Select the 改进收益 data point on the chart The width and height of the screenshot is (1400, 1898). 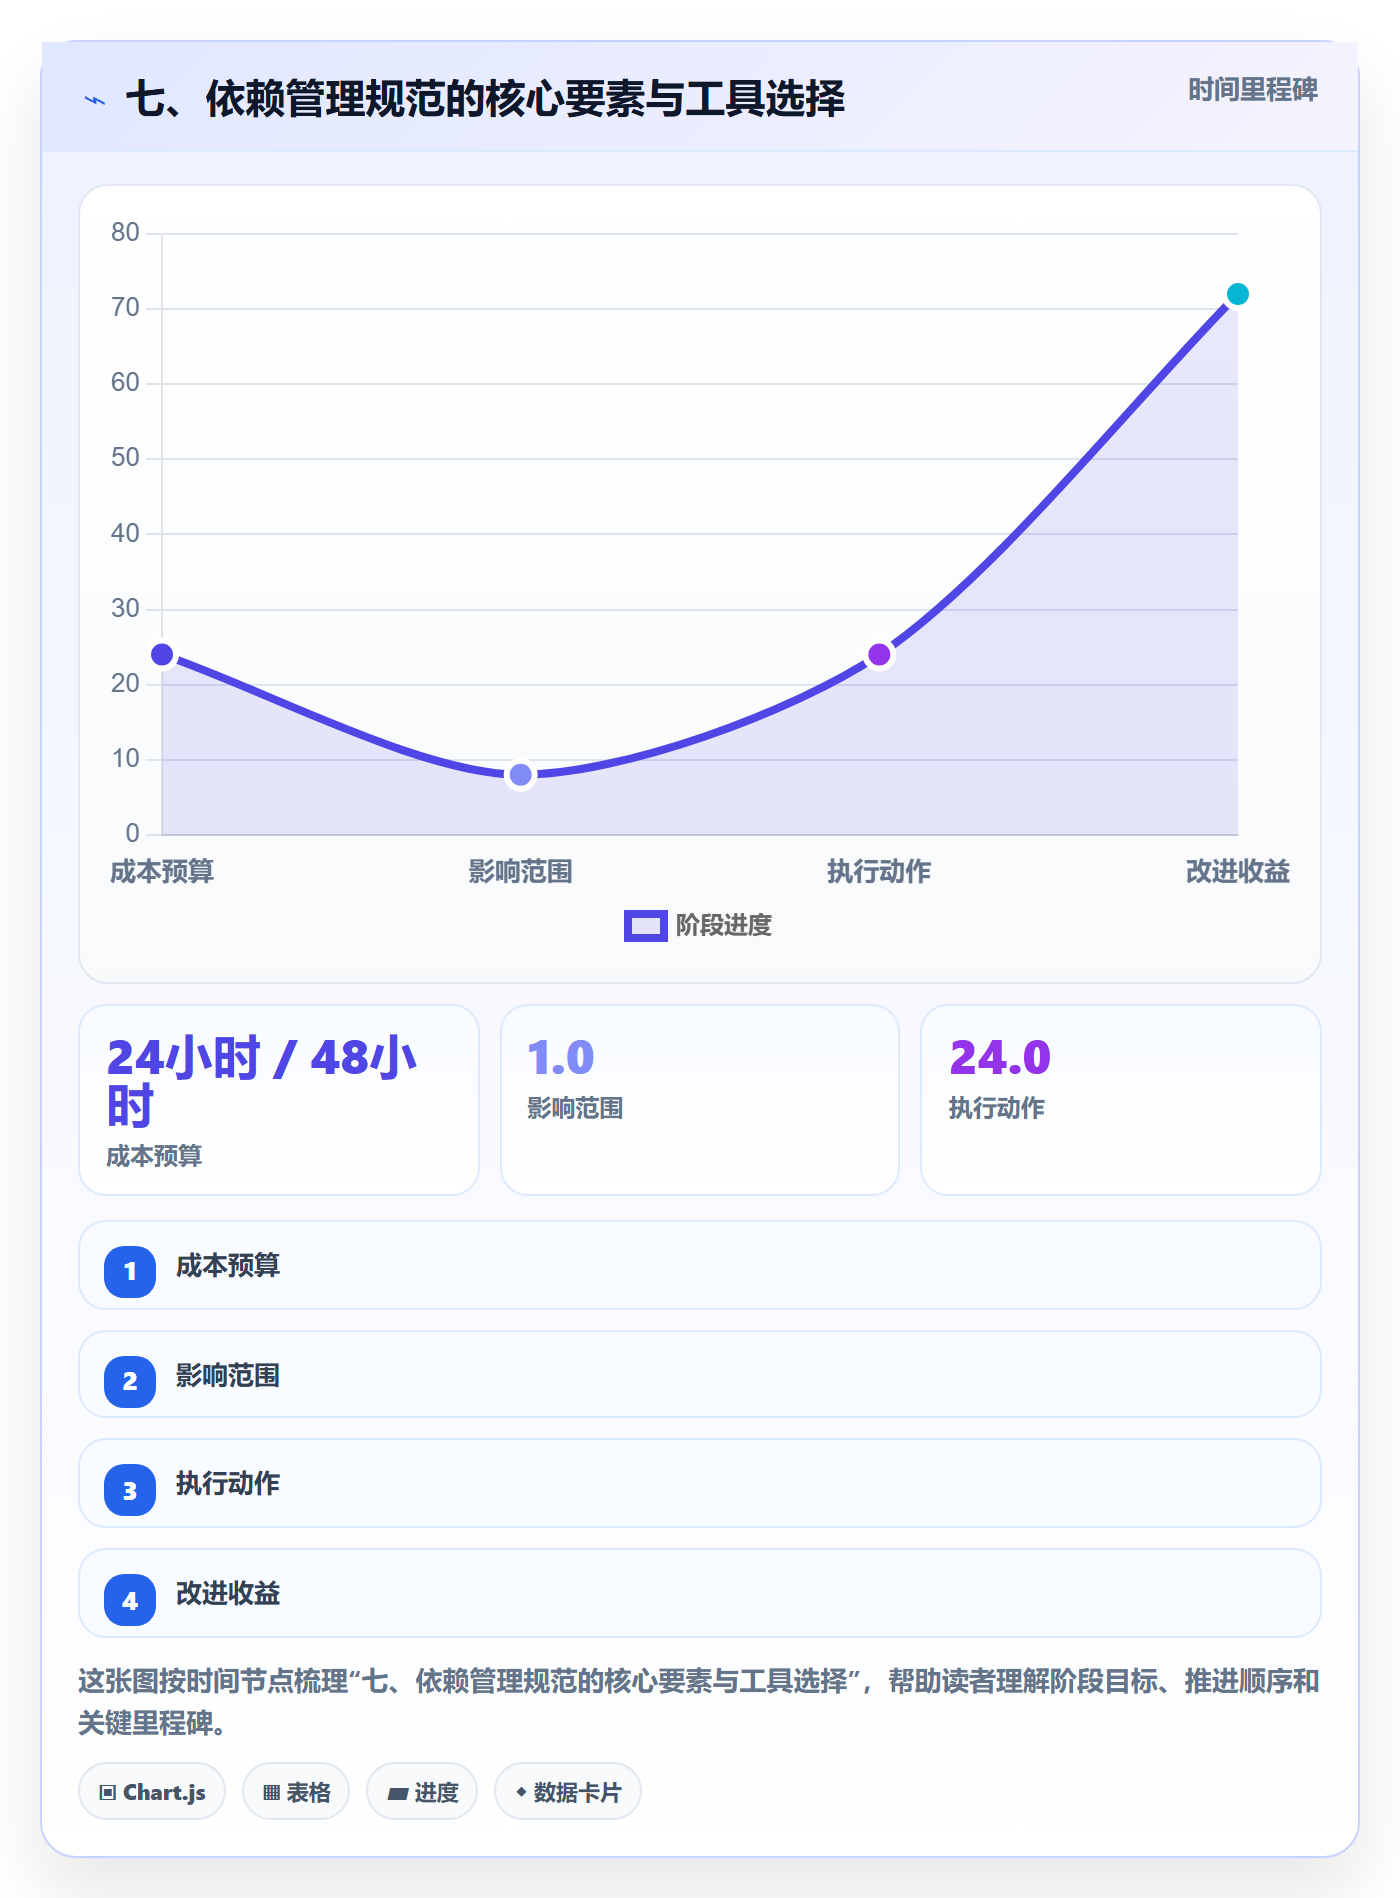[x=1237, y=294]
